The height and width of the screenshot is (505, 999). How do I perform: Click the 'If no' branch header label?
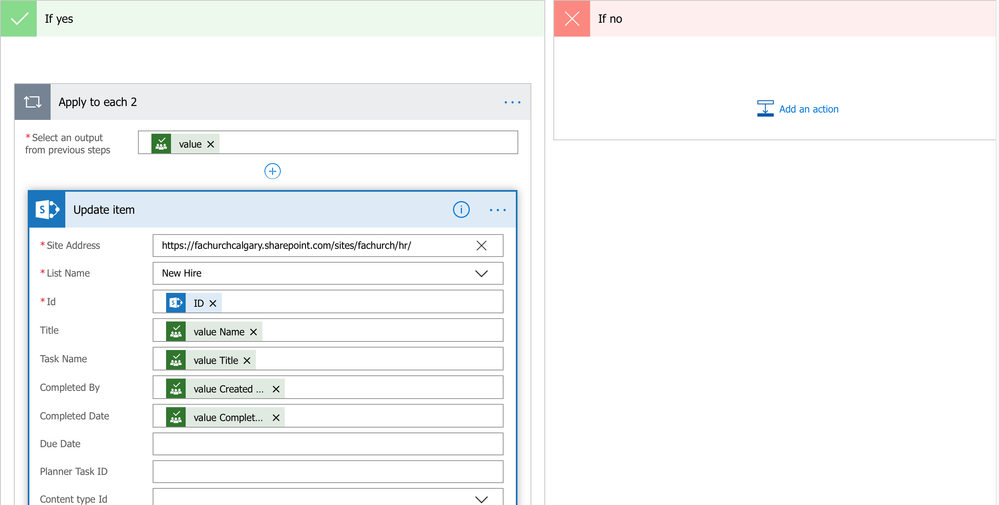pos(610,18)
